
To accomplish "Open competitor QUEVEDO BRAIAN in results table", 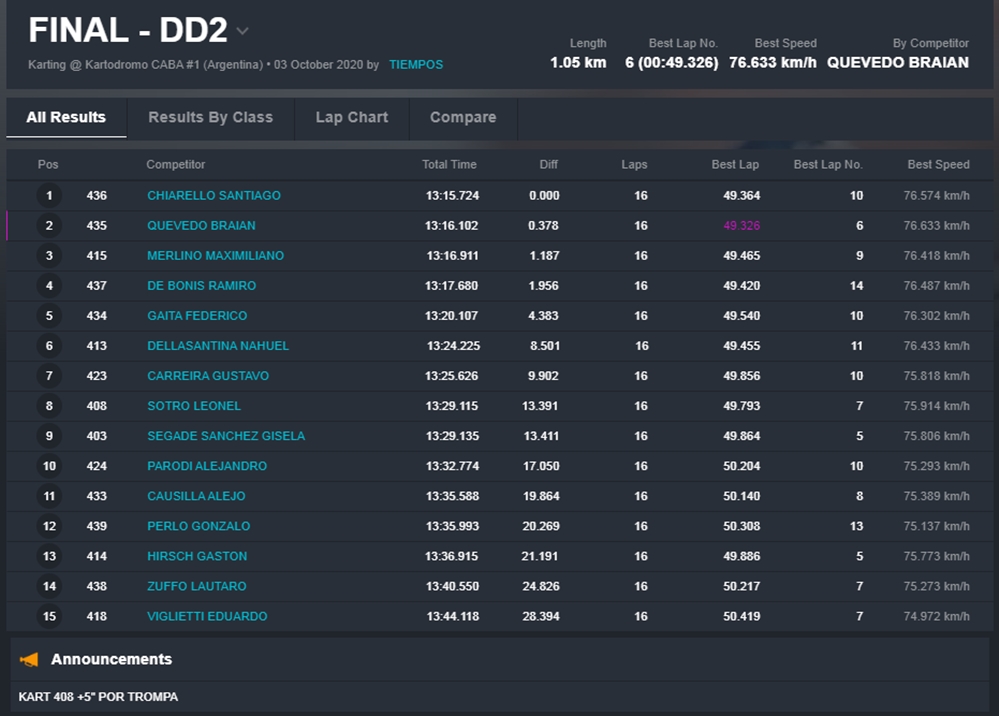I will click(x=201, y=226).
